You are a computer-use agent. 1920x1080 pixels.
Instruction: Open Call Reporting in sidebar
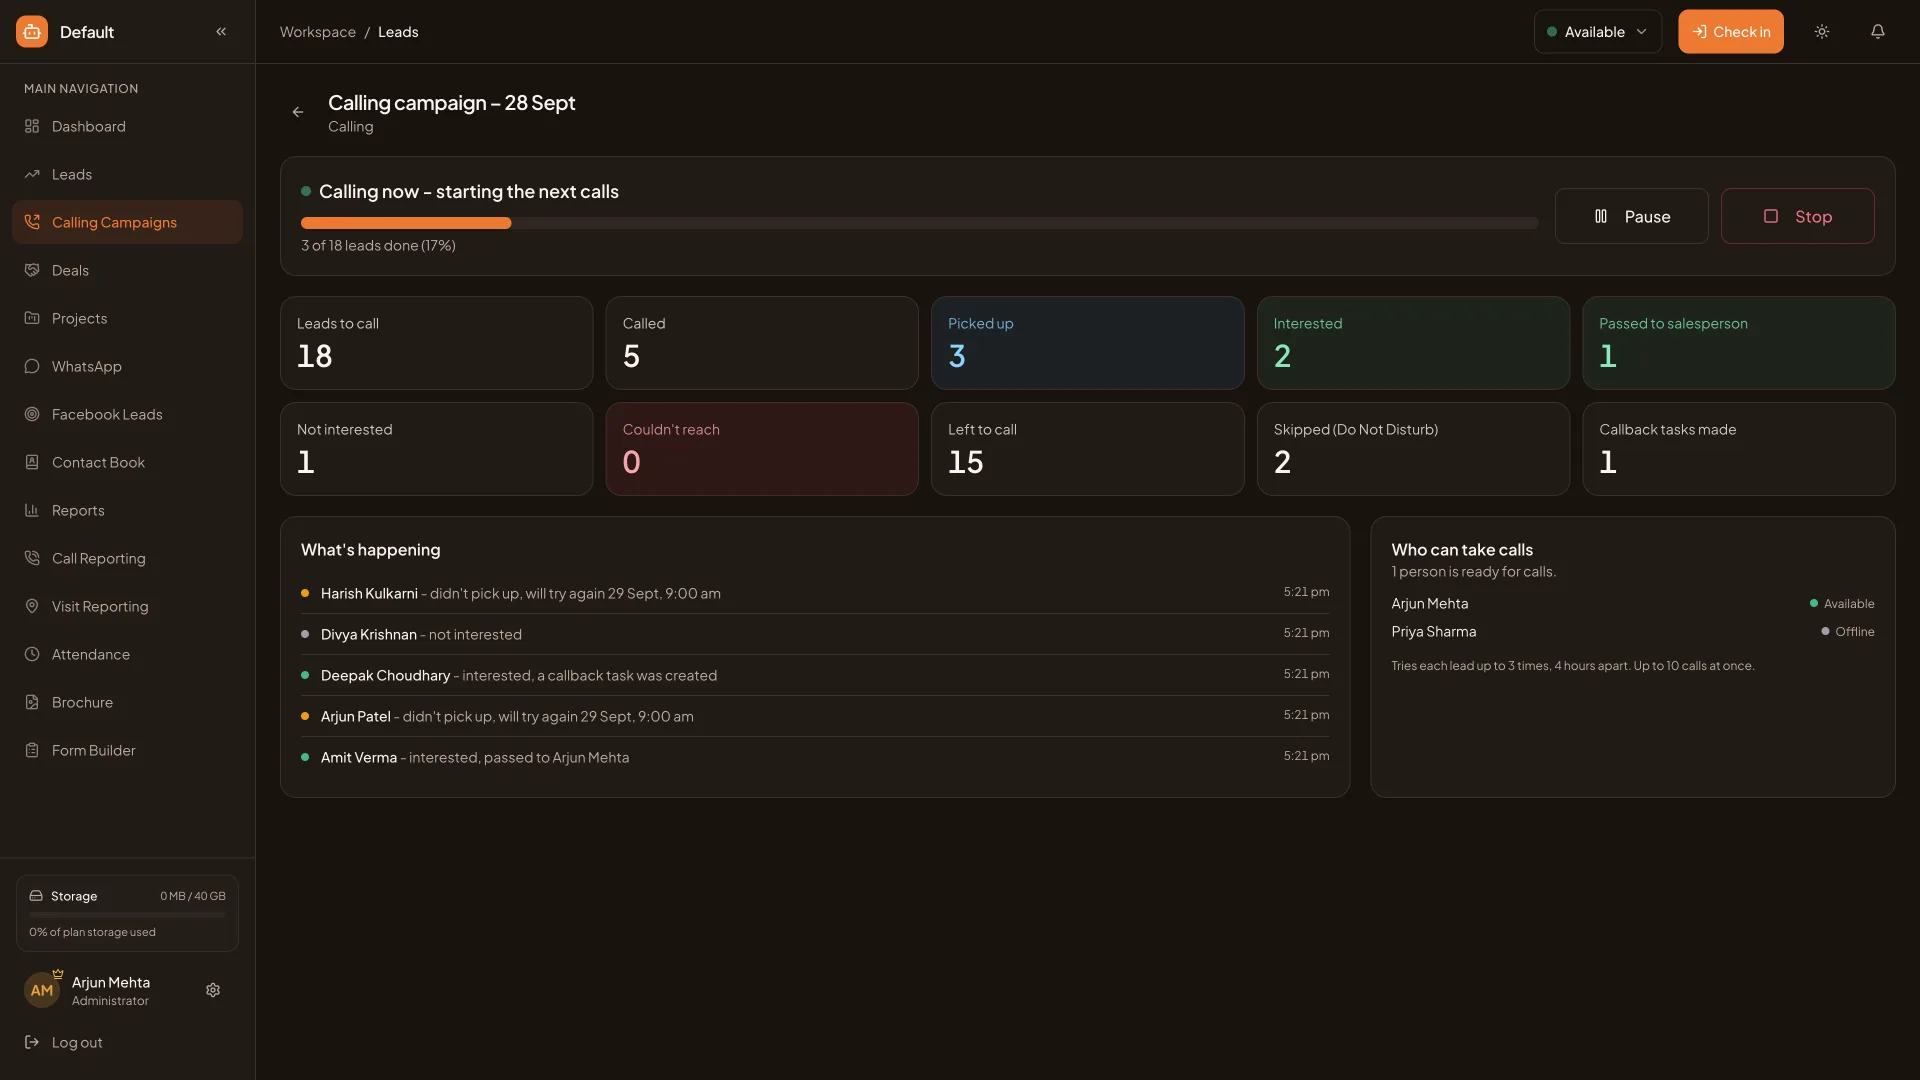pyautogui.click(x=127, y=558)
